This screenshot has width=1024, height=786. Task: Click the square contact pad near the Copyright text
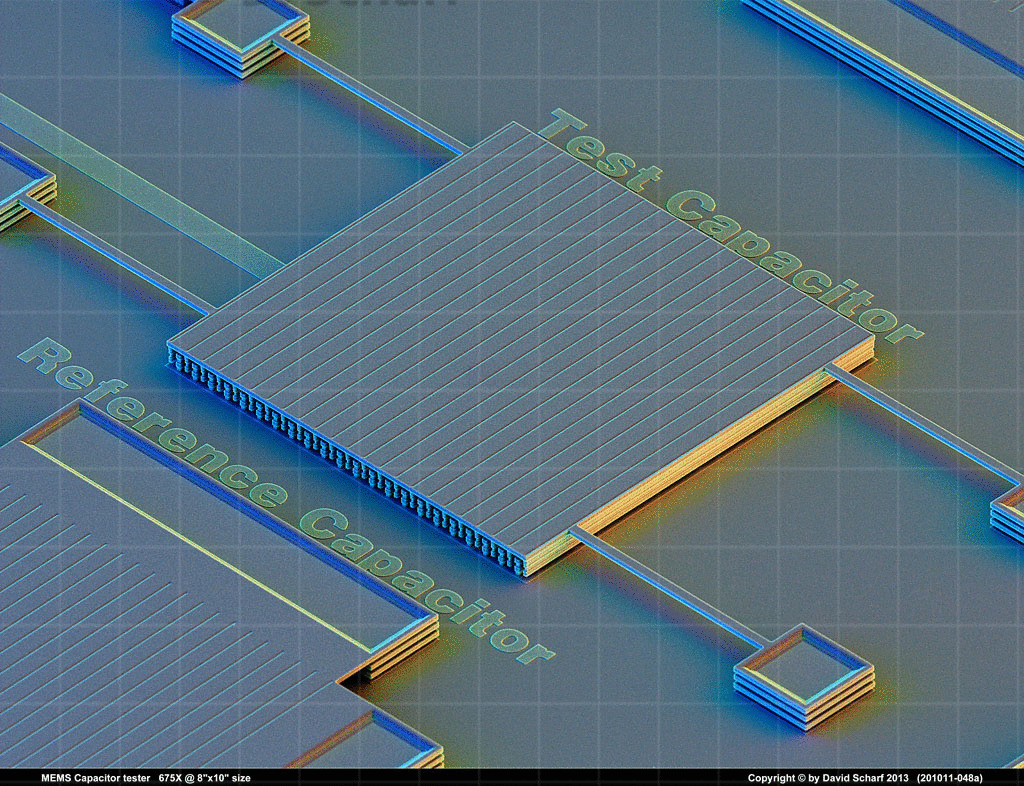coord(804,676)
